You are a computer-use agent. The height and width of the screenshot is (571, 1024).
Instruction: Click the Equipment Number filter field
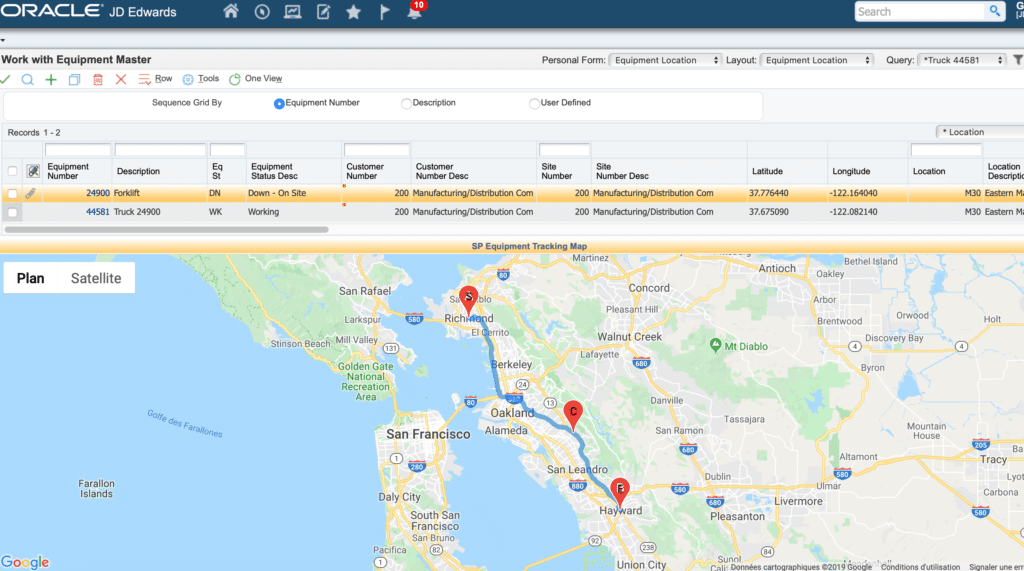point(77,150)
